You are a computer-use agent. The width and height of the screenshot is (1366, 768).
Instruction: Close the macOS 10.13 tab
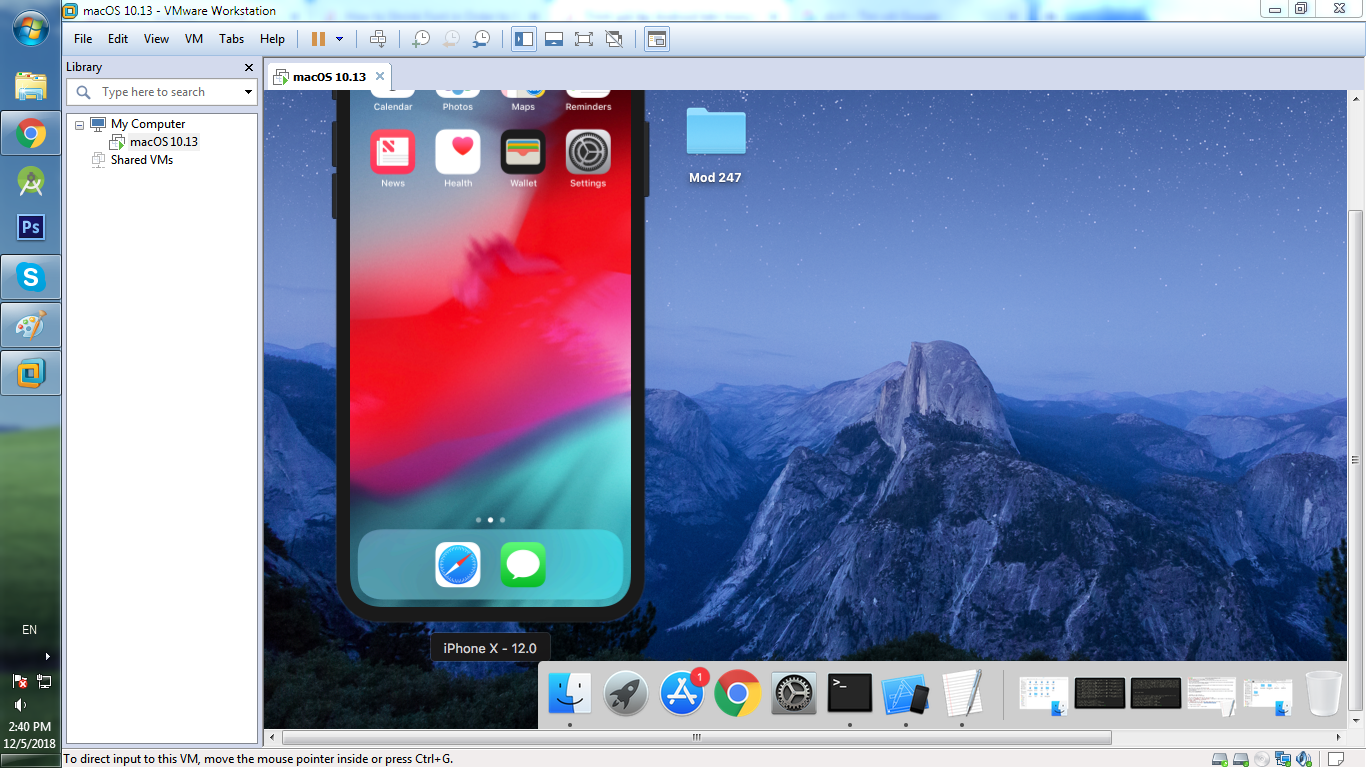[380, 76]
